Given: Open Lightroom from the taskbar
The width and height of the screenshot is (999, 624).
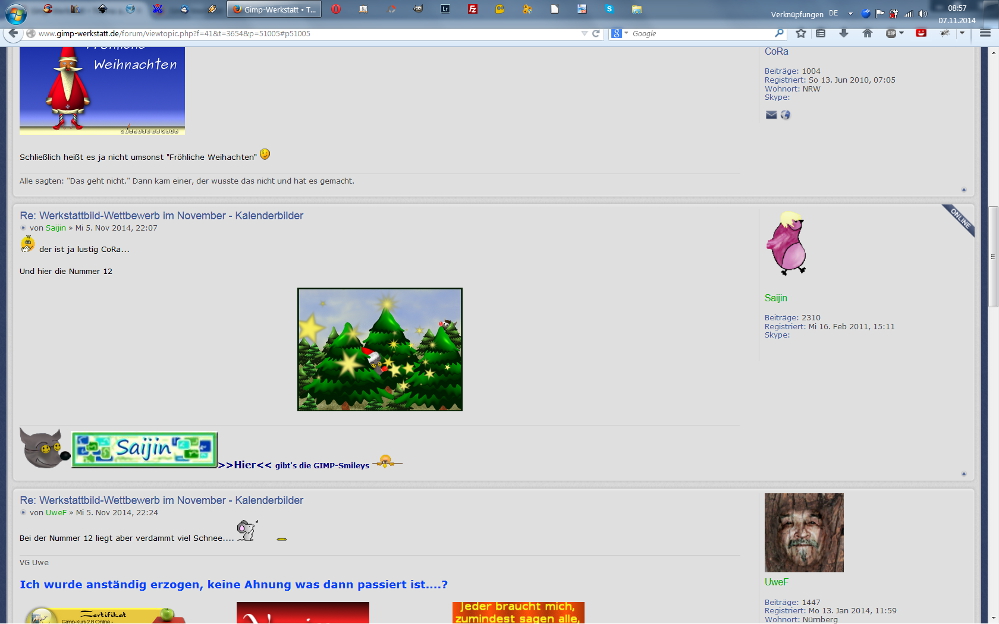Looking at the screenshot, I should point(445,9).
